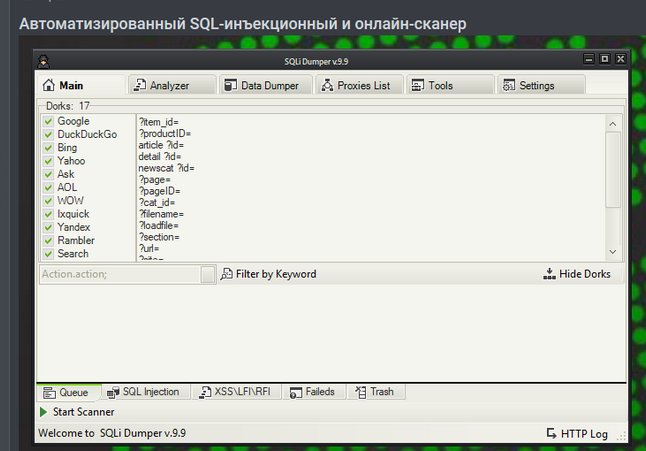Image resolution: width=646 pixels, height=451 pixels.
Task: Click the newscat ?id= dork line
Action: (166, 168)
